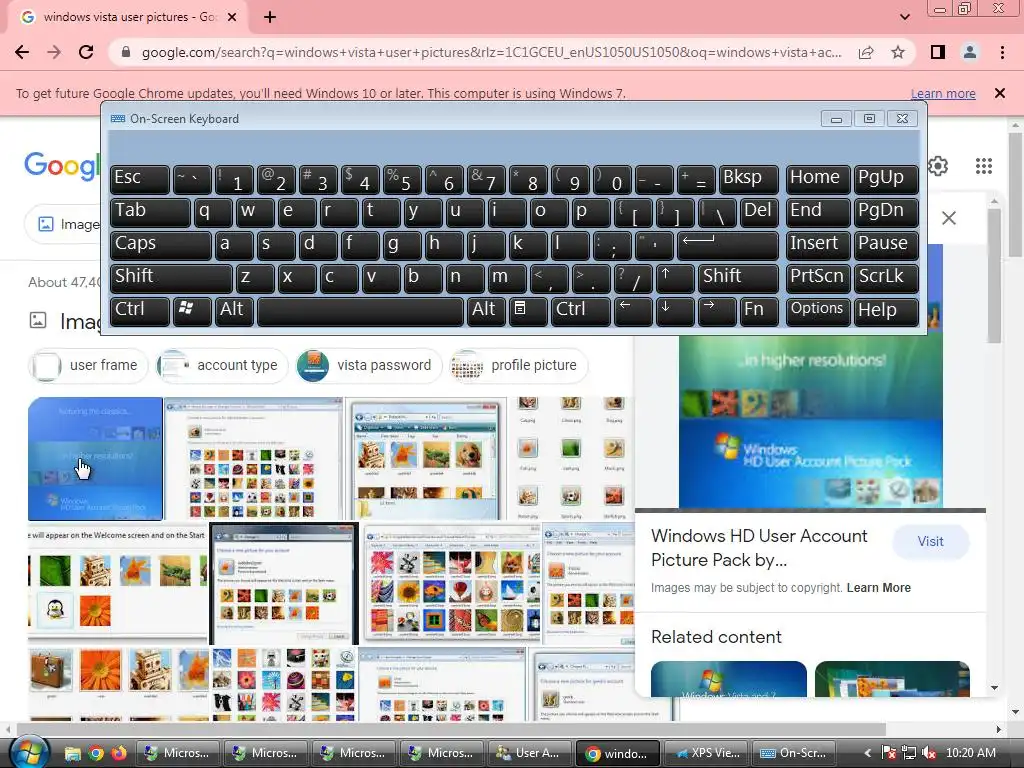
Task: Open On-Screen Keyboard Options
Action: (818, 310)
